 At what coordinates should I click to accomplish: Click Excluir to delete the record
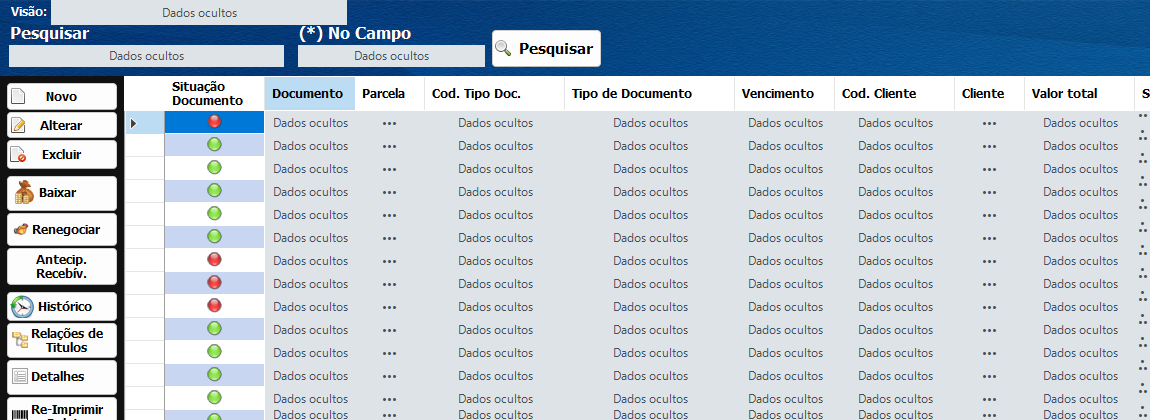62,155
